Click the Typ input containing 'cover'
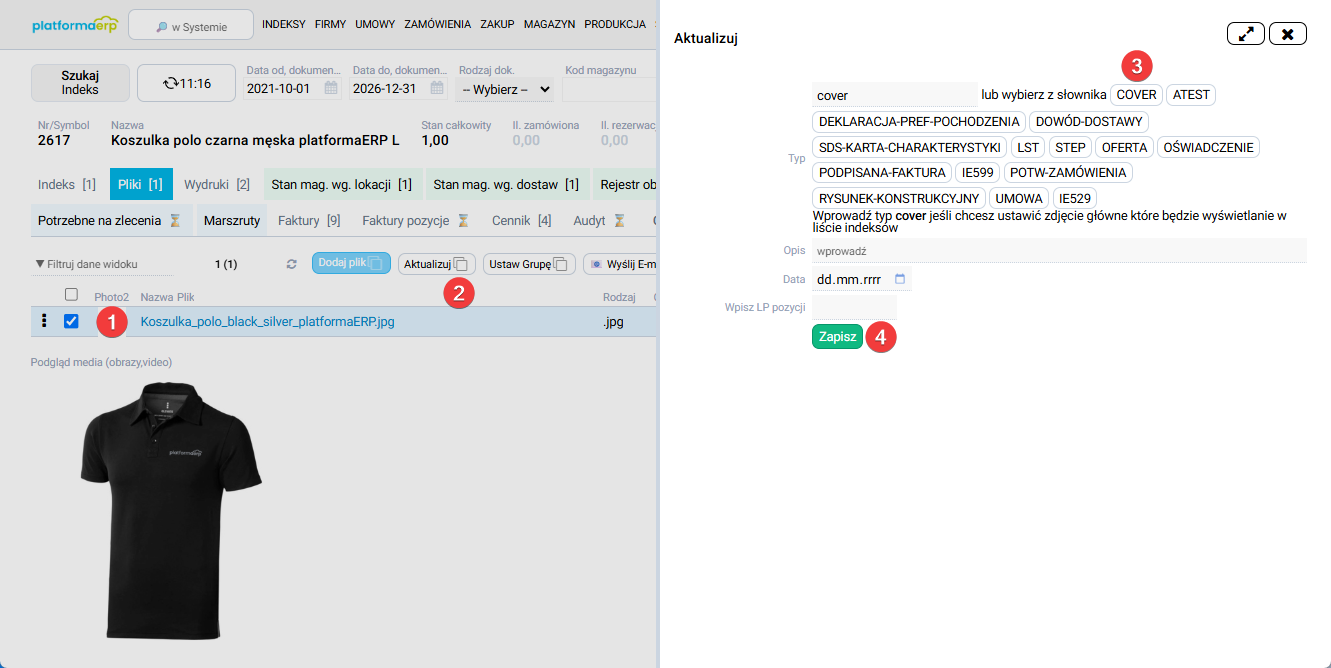 894,95
